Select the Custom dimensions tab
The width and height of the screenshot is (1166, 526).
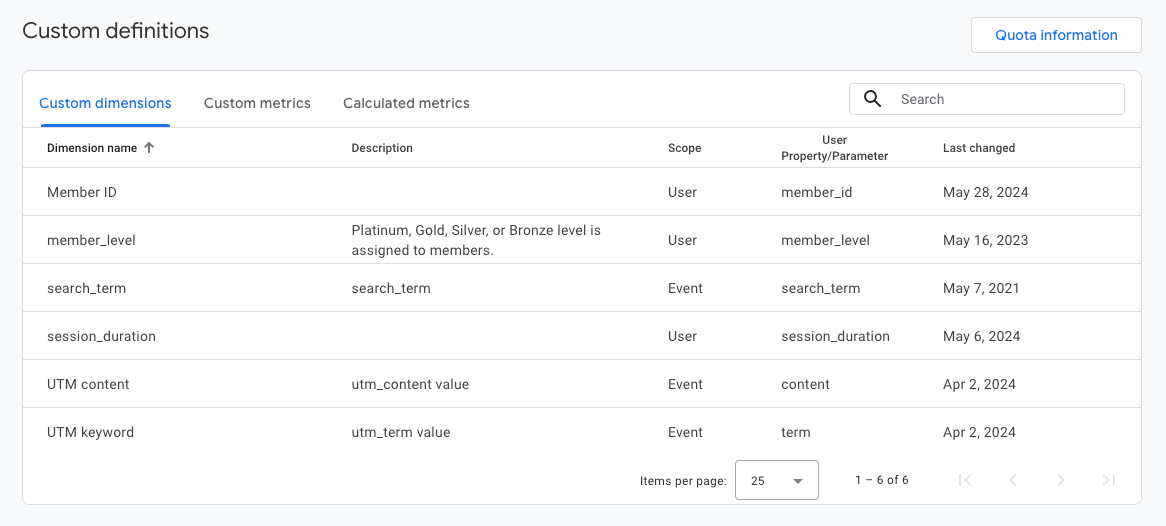pyautogui.click(x=105, y=103)
